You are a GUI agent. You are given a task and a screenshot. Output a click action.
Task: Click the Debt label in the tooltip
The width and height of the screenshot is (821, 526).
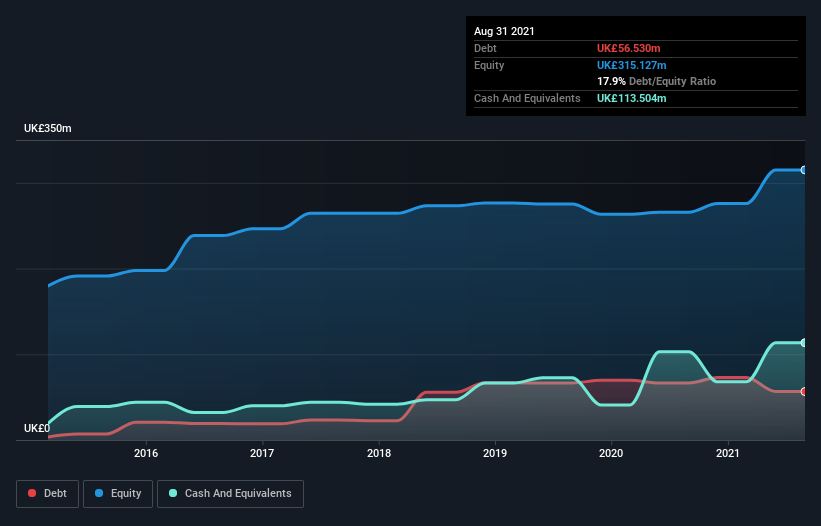(485, 48)
